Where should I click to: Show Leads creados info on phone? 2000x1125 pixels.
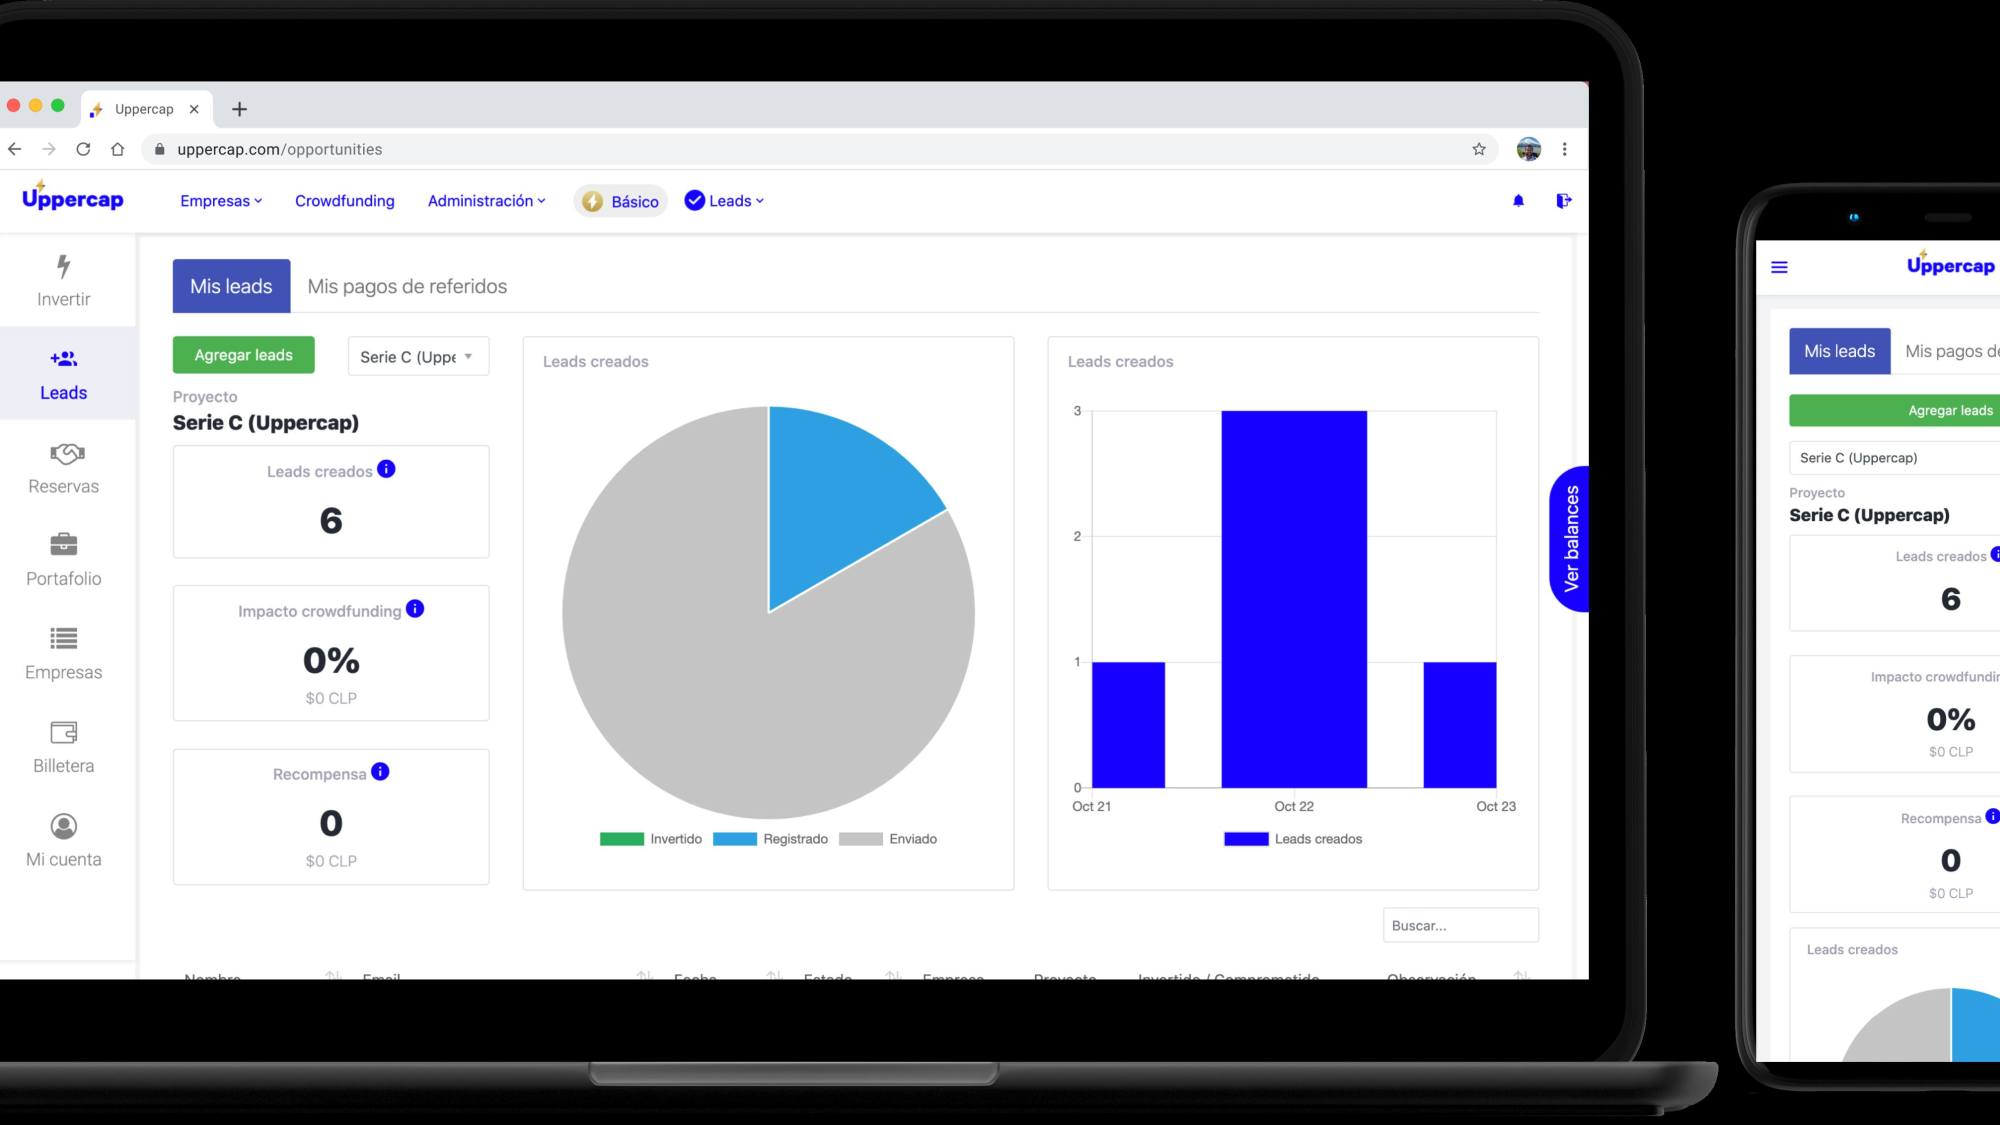point(1996,554)
